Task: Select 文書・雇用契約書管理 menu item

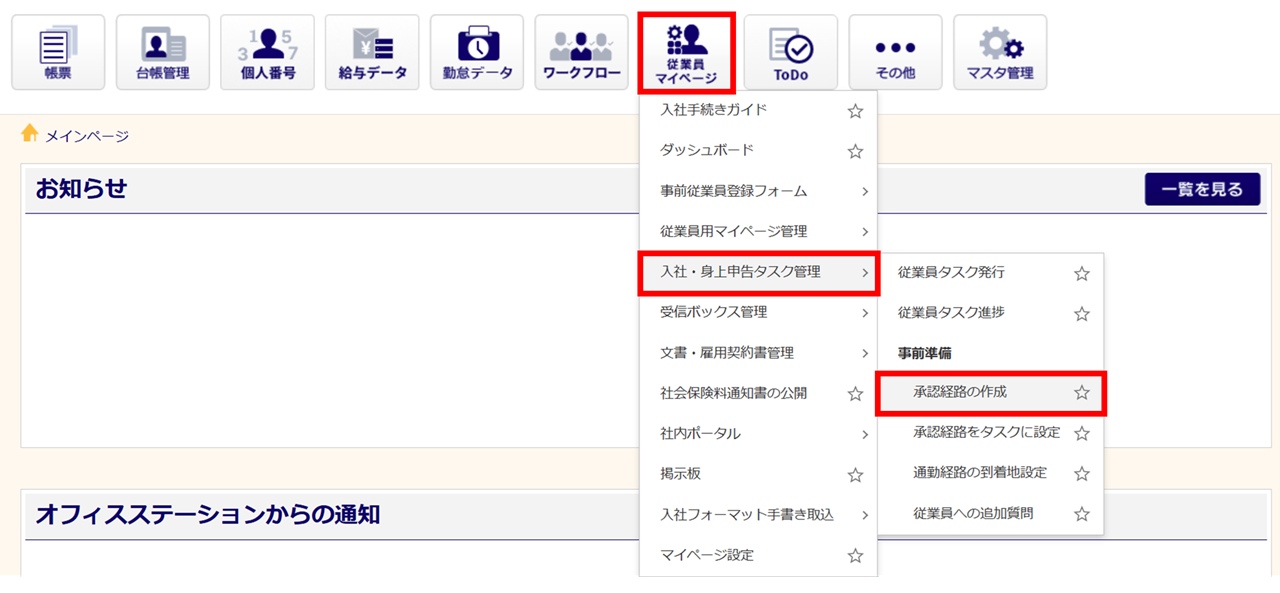Action: click(x=758, y=353)
